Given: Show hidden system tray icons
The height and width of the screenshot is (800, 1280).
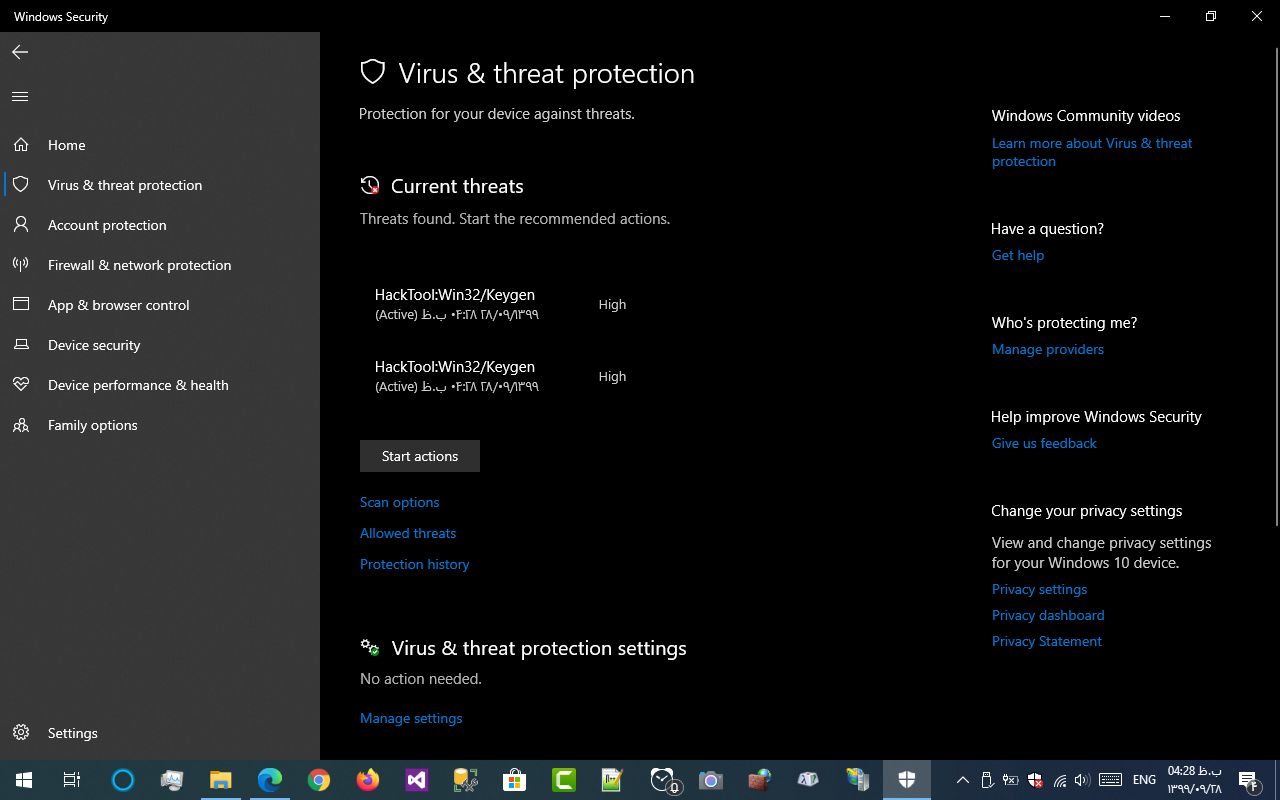Looking at the screenshot, I should 962,780.
